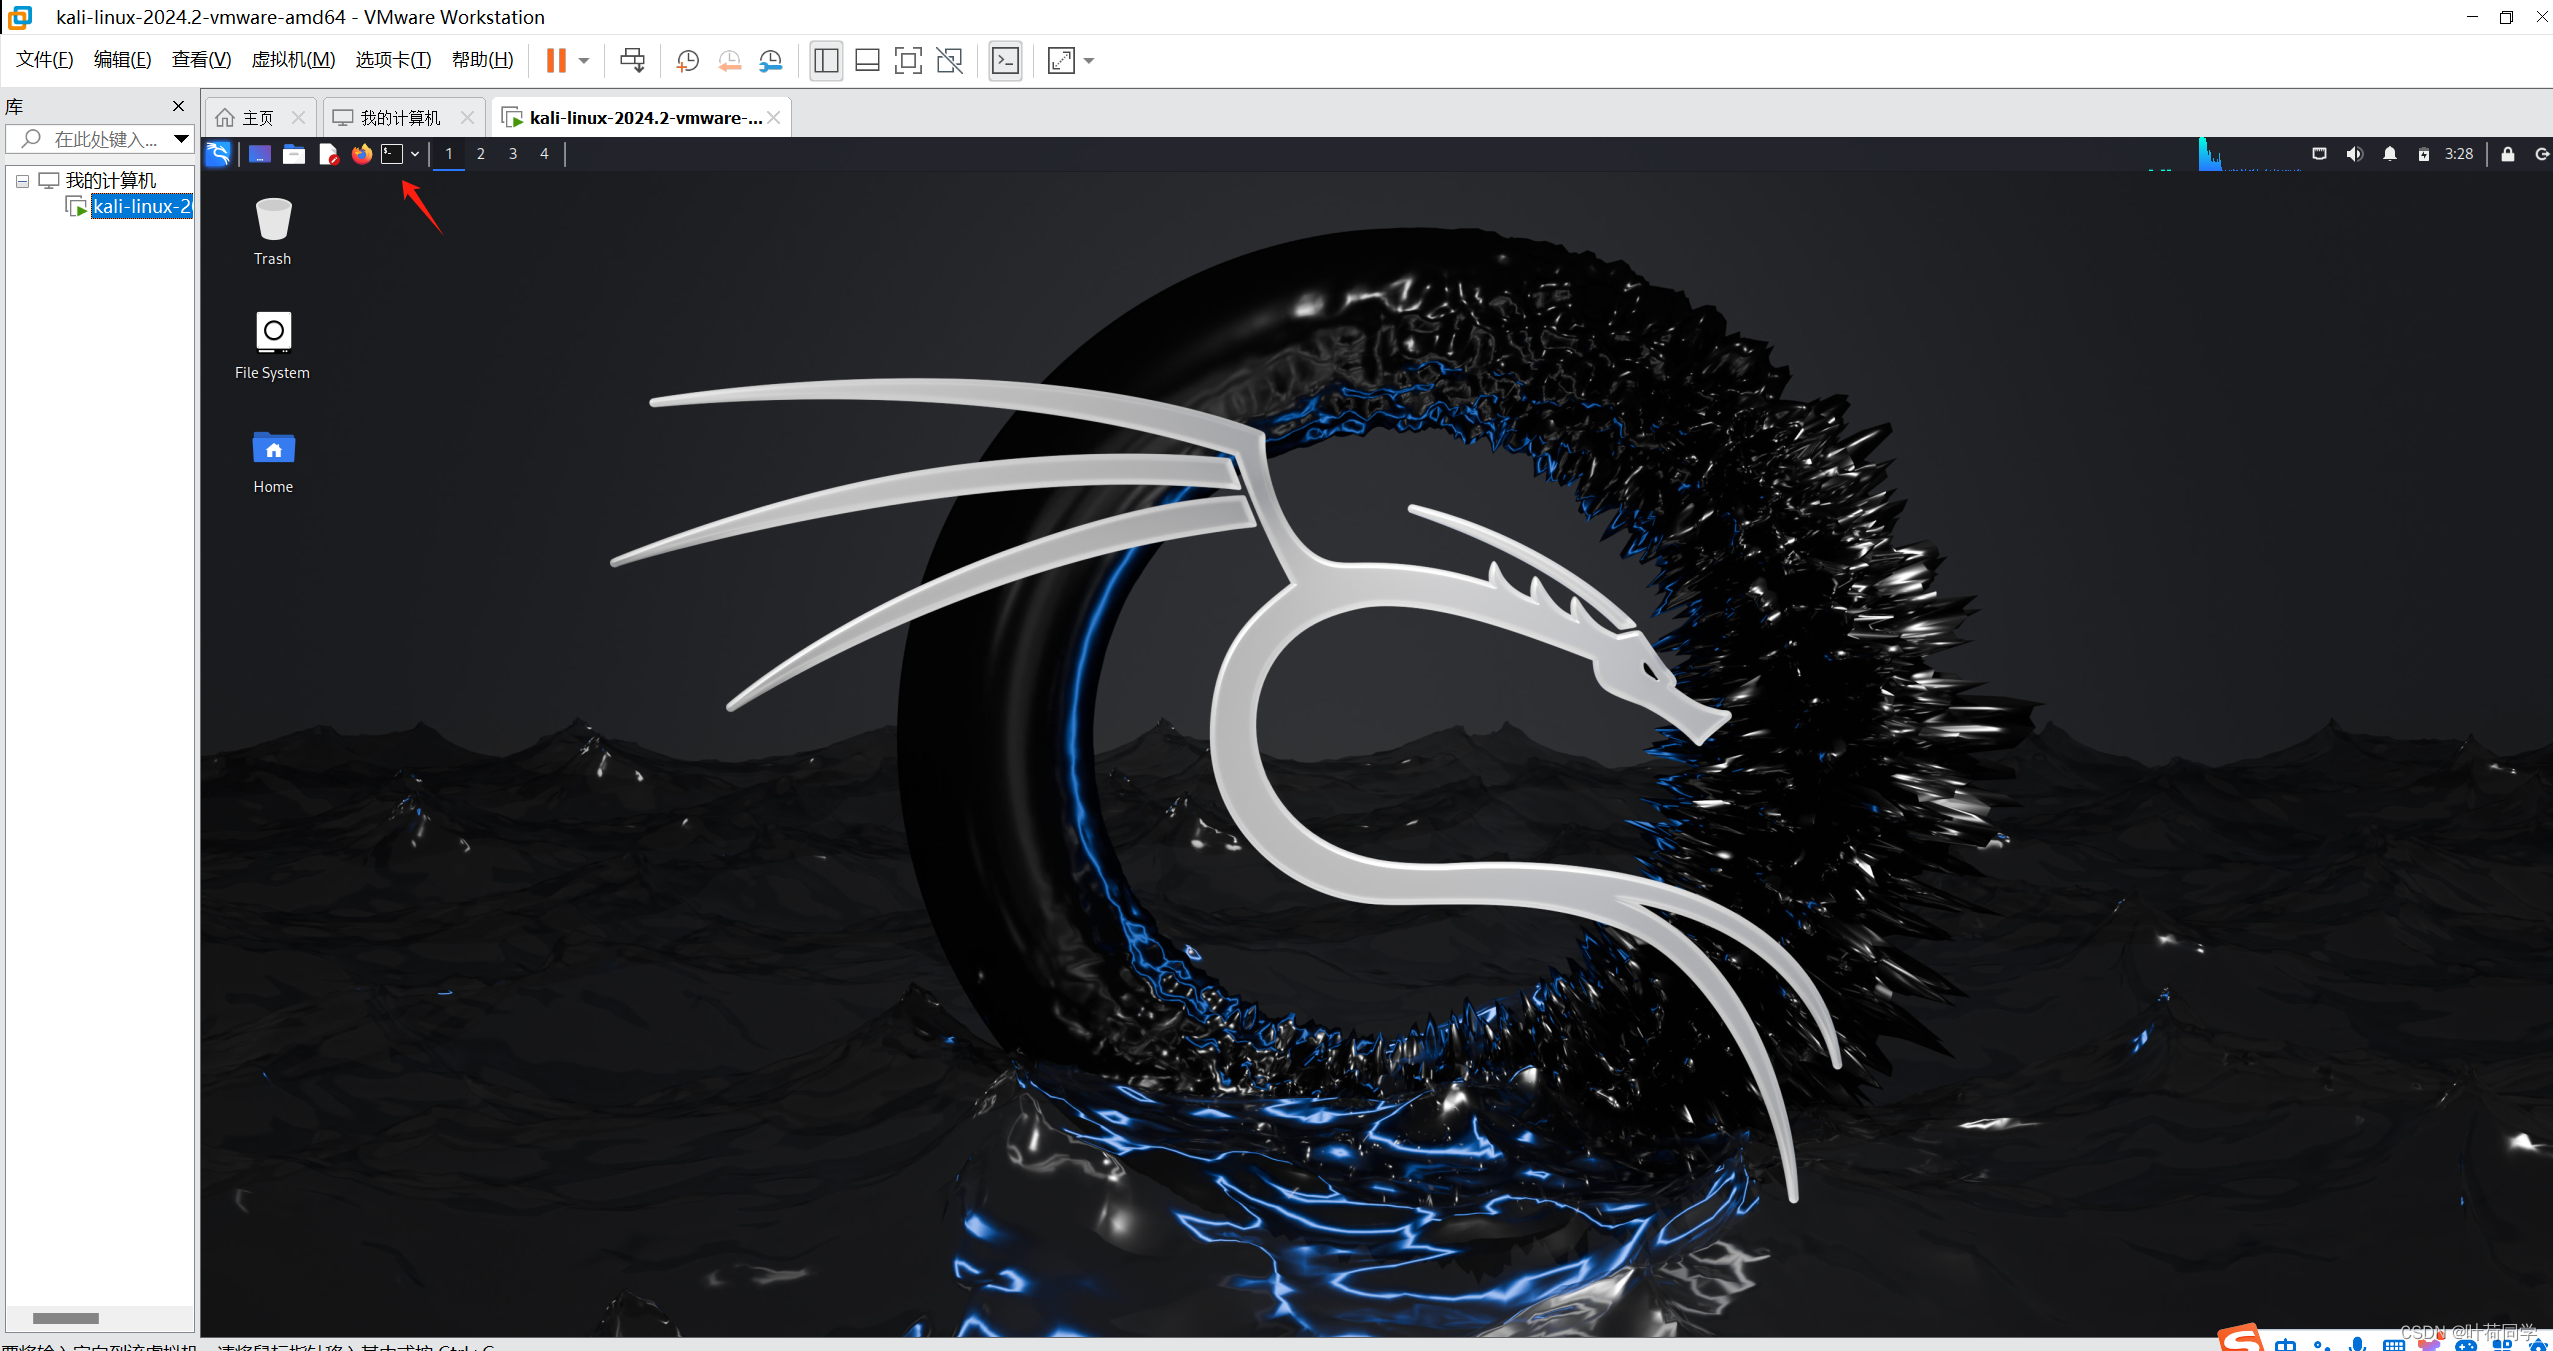The image size is (2553, 1351).
Task: Toggle the console view toolbar icon
Action: (x=1005, y=61)
